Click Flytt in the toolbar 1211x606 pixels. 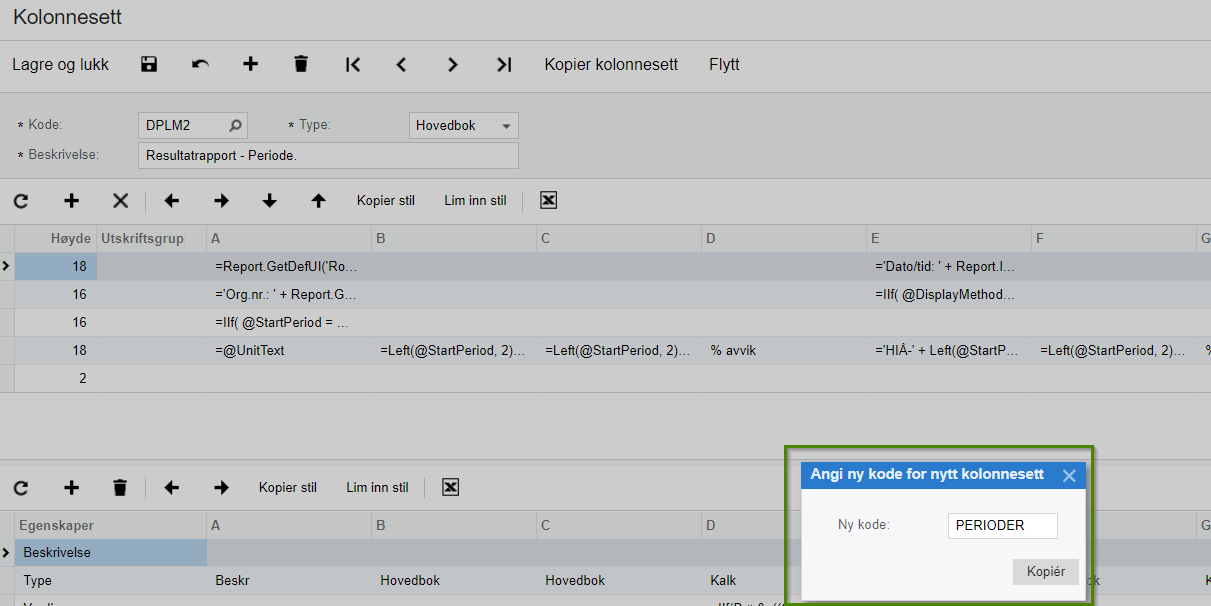pos(724,64)
